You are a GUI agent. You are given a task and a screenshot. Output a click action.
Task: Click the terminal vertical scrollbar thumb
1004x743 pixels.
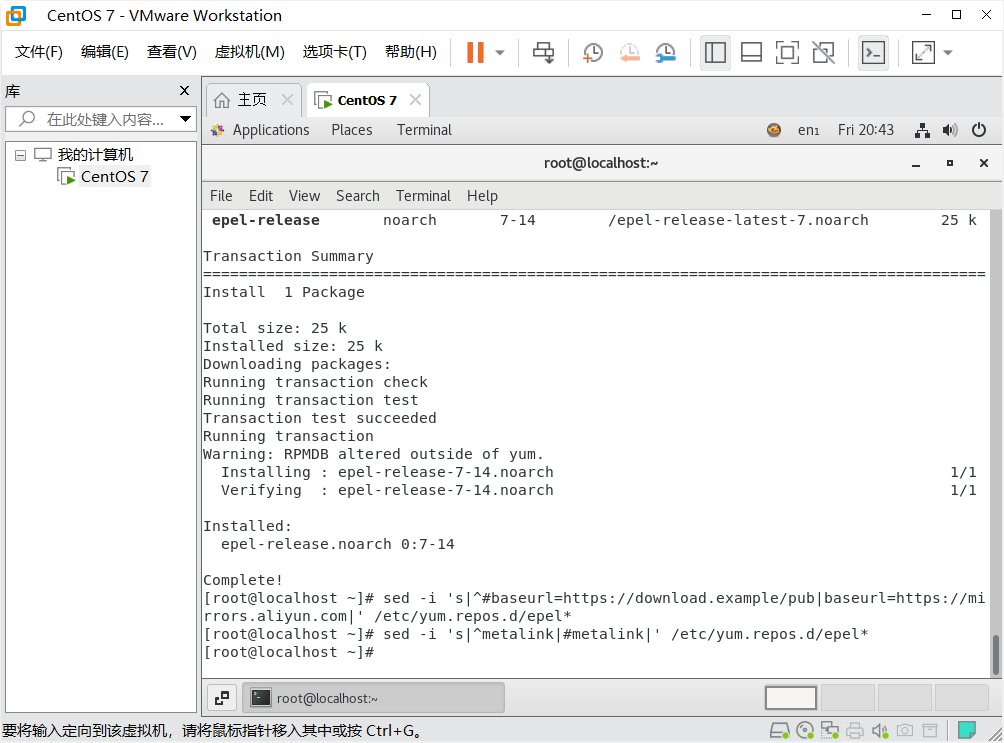996,655
